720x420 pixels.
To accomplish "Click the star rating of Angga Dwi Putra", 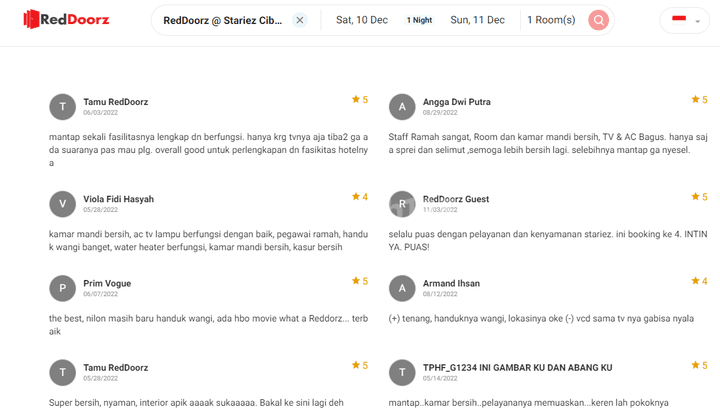I will tap(699, 100).
